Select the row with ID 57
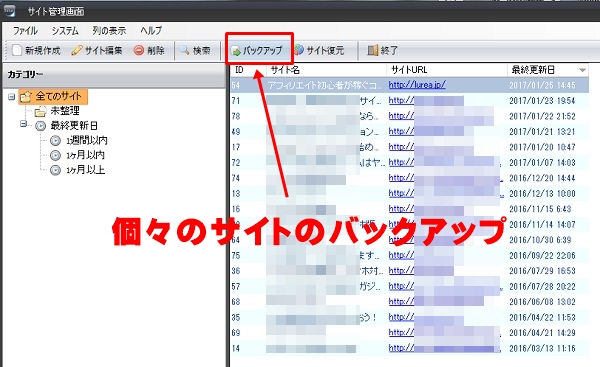The width and height of the screenshot is (600, 367). pyautogui.click(x=409, y=286)
